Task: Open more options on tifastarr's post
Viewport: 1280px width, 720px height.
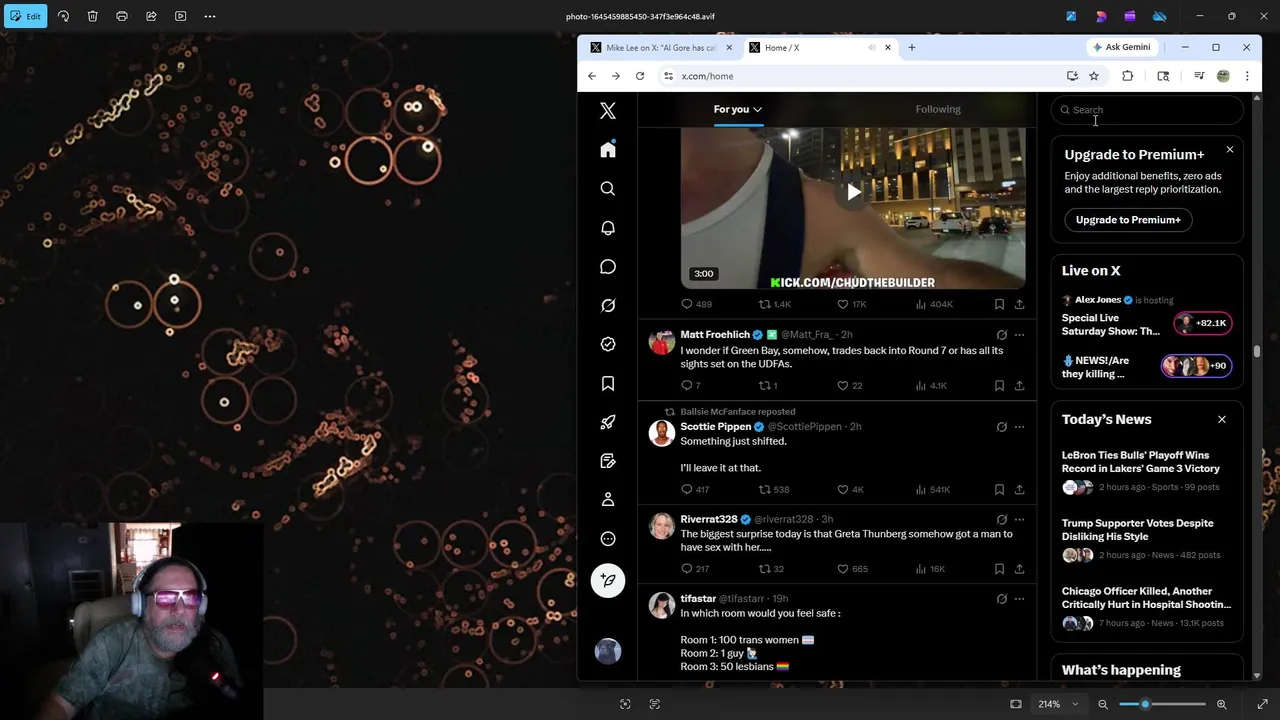Action: pyautogui.click(x=1019, y=599)
